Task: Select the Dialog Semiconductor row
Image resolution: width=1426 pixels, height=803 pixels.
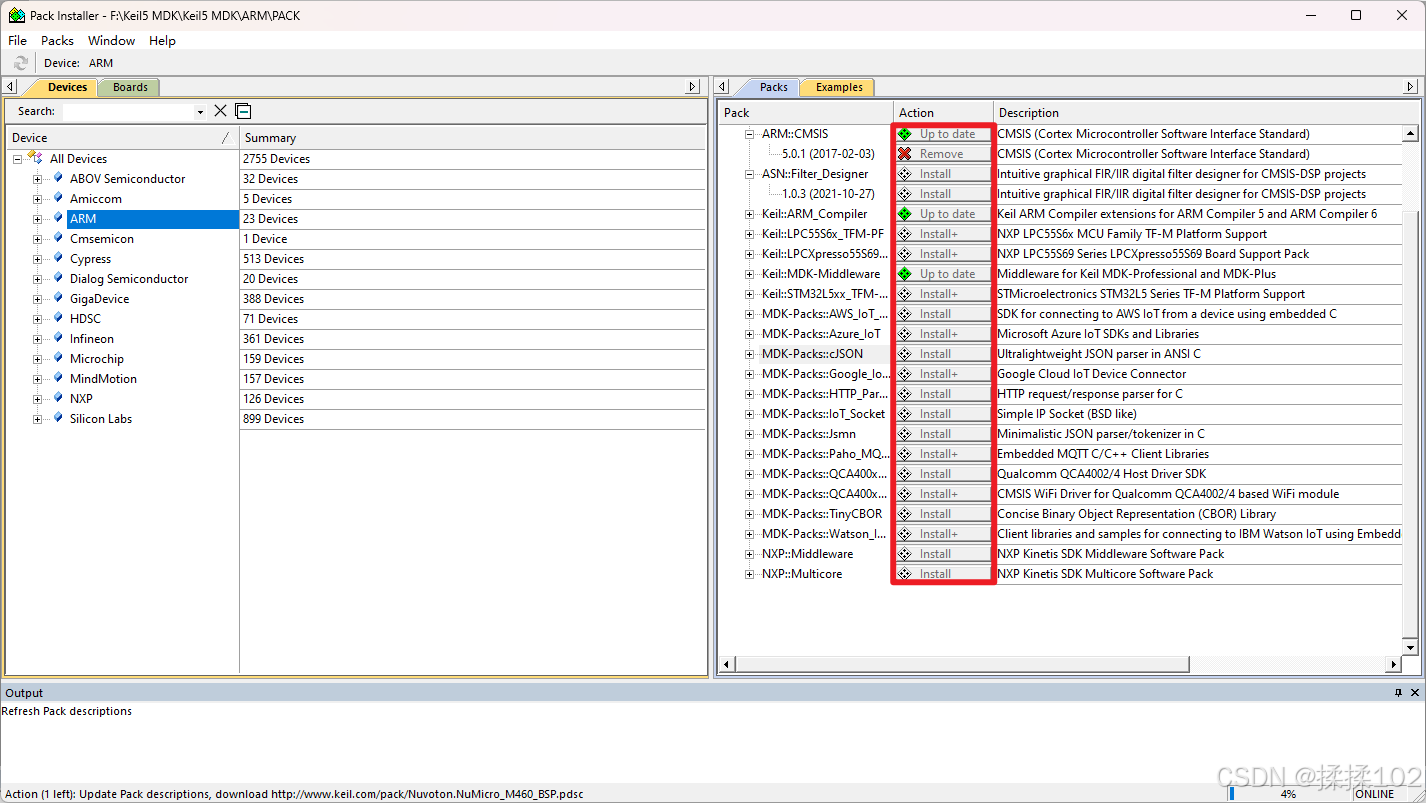Action: point(128,279)
